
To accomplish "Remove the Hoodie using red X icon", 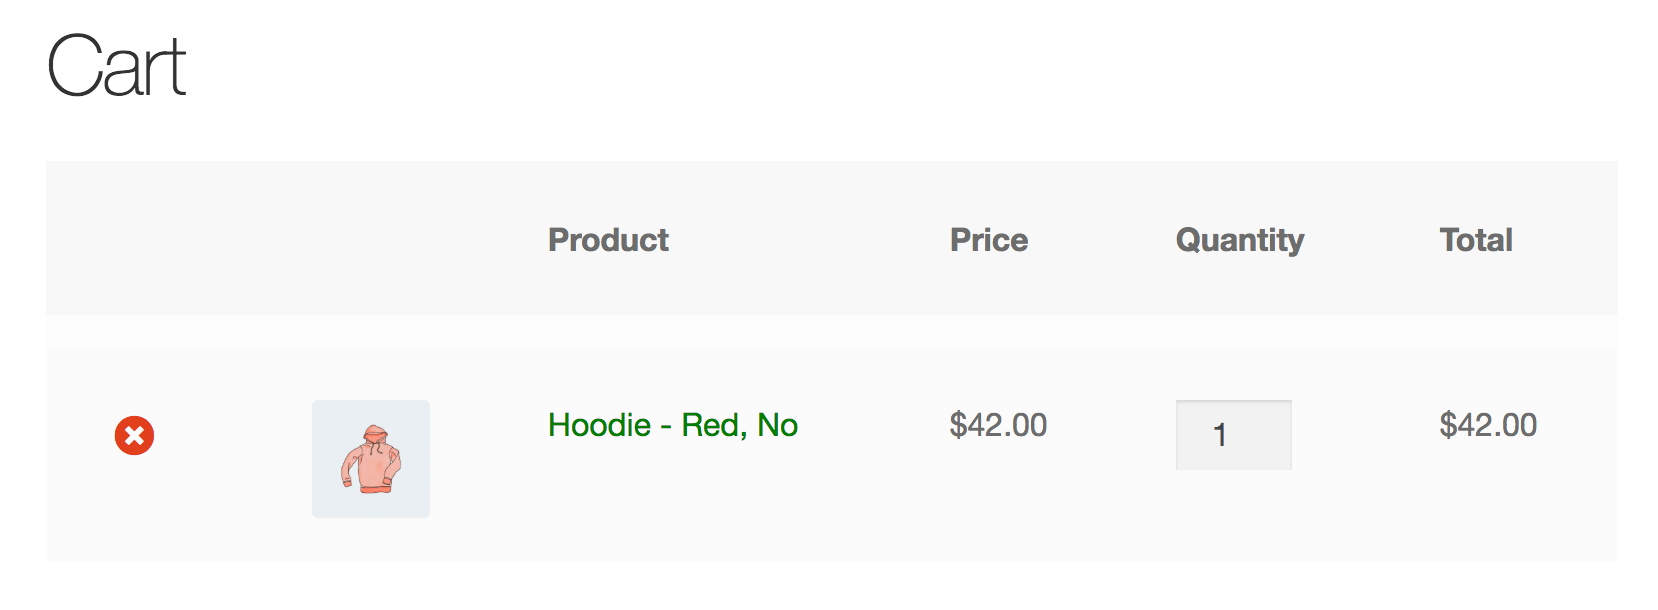I will (134, 436).
